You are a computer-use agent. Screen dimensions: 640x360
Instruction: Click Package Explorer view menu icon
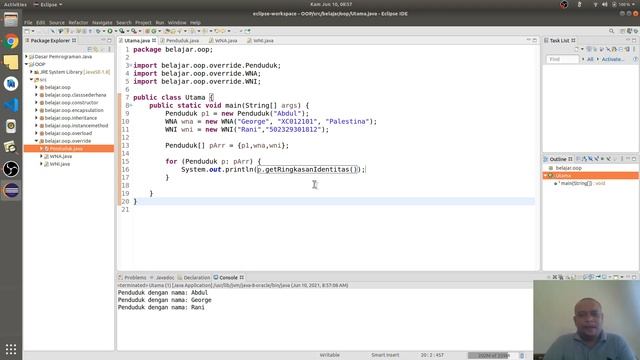pos(109,49)
